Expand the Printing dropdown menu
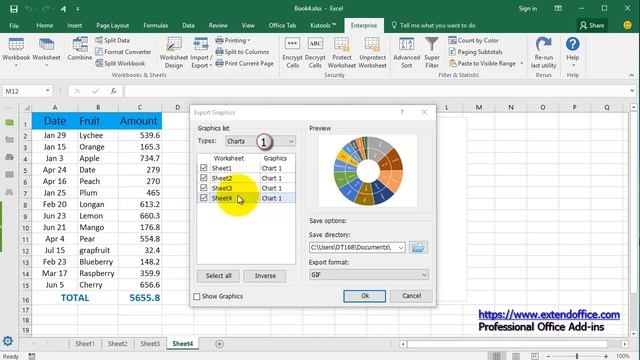Screen dimensions: 640x360 click(233, 40)
